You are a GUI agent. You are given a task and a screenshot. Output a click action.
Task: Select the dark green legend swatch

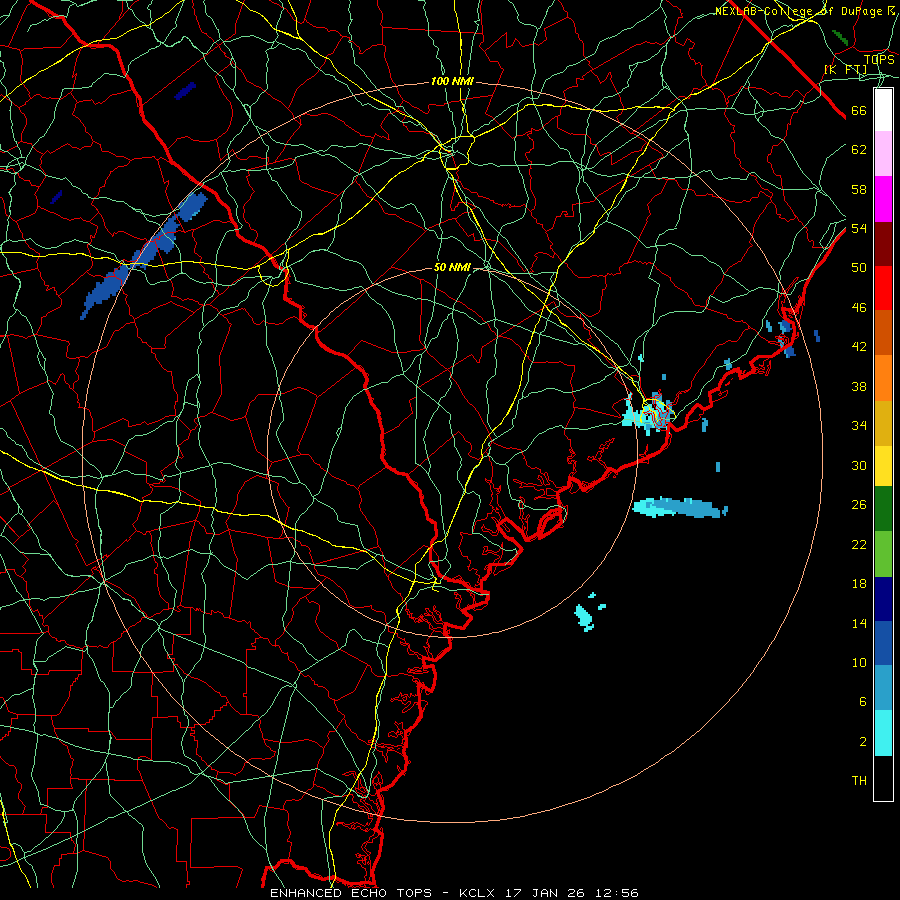pyautogui.click(x=883, y=509)
